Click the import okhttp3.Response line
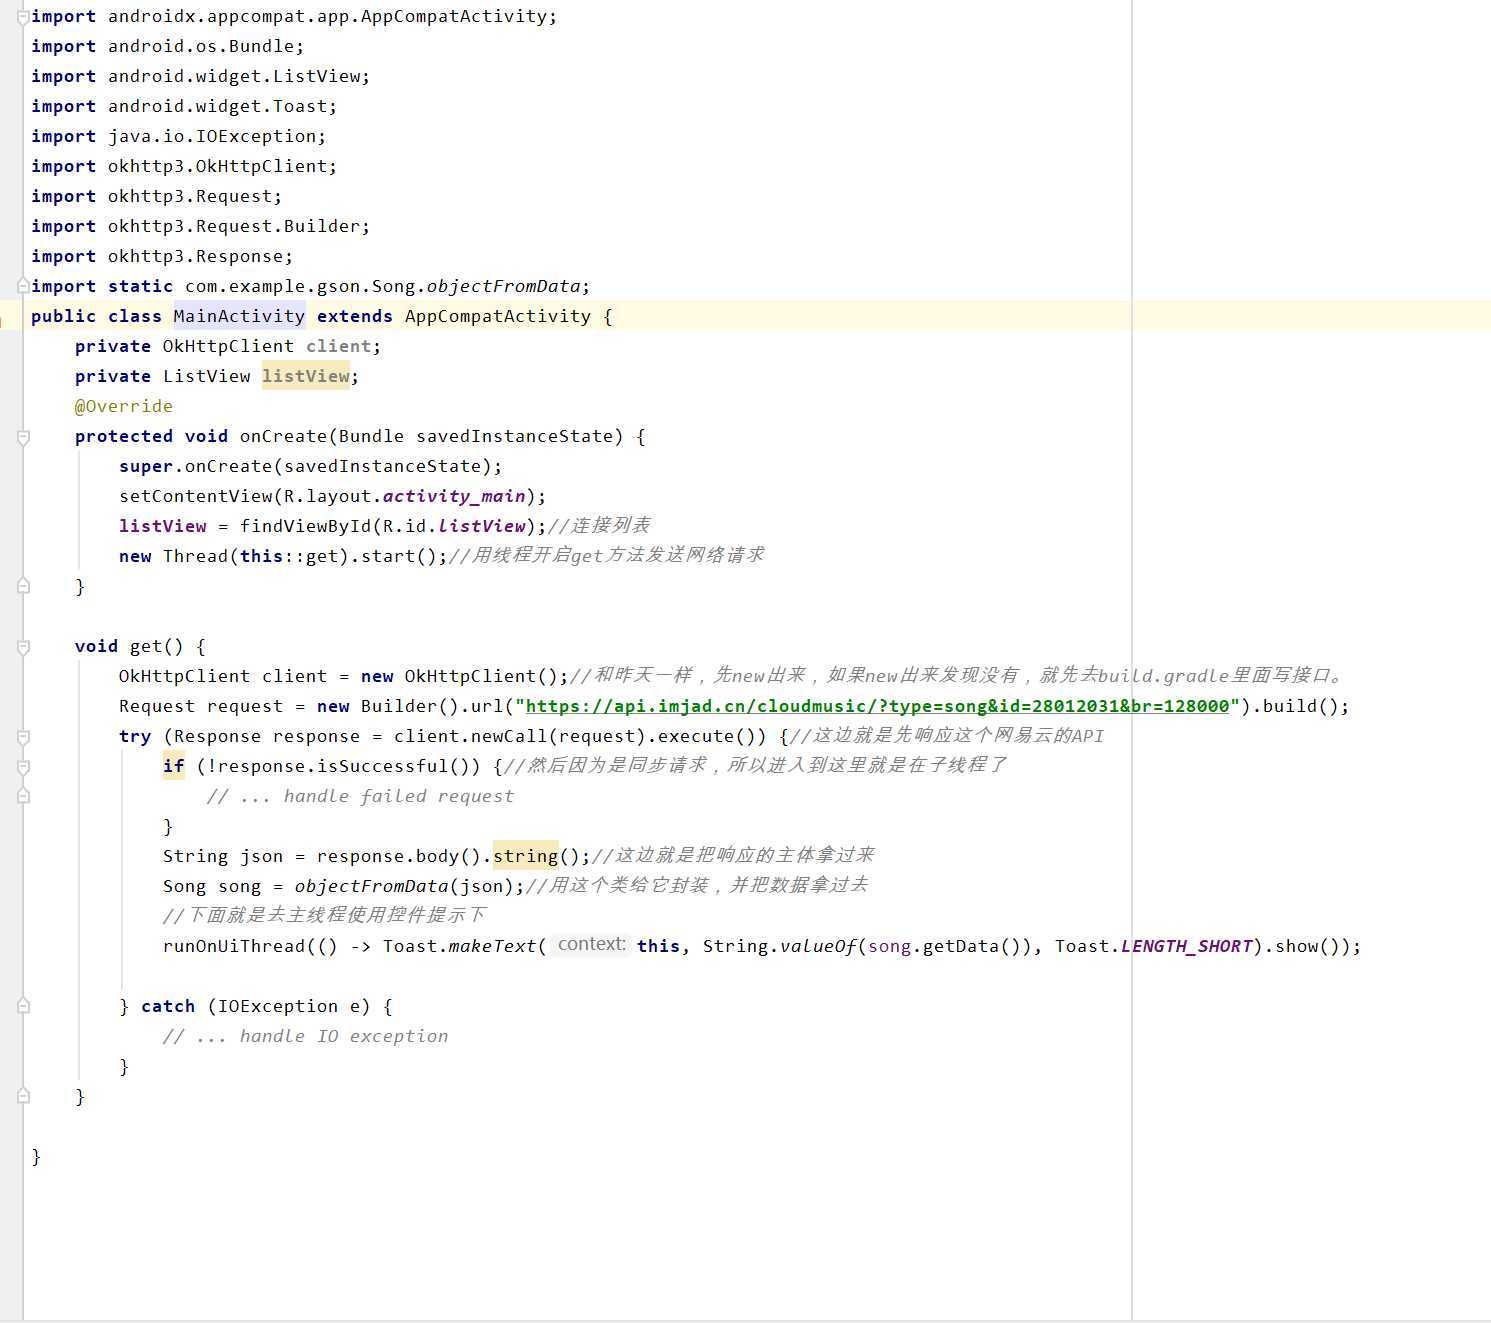1491x1323 pixels. tap(162, 256)
